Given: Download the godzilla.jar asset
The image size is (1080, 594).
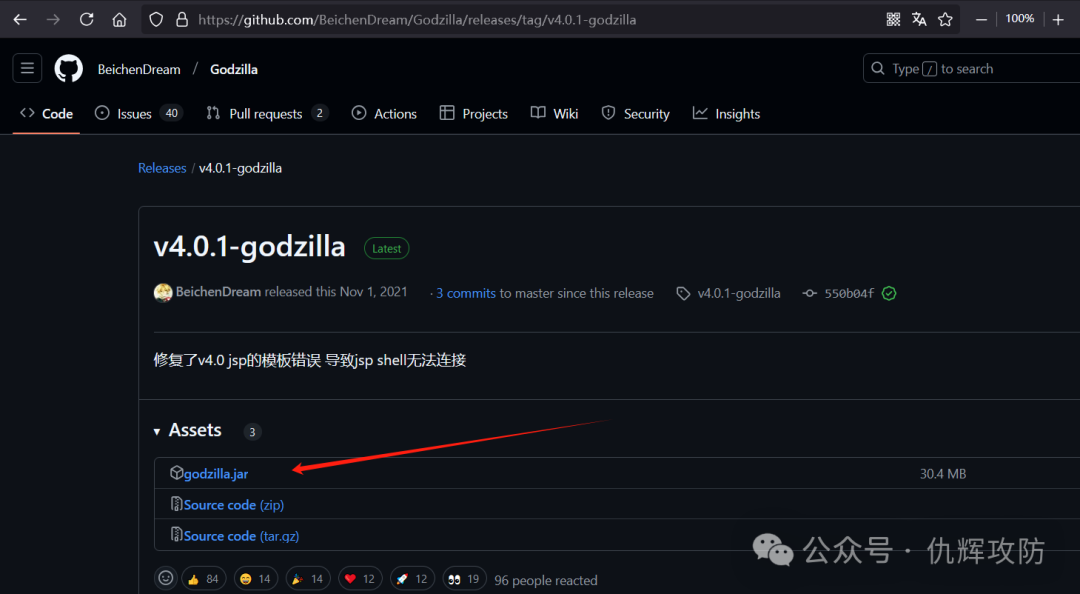Looking at the screenshot, I should (216, 473).
